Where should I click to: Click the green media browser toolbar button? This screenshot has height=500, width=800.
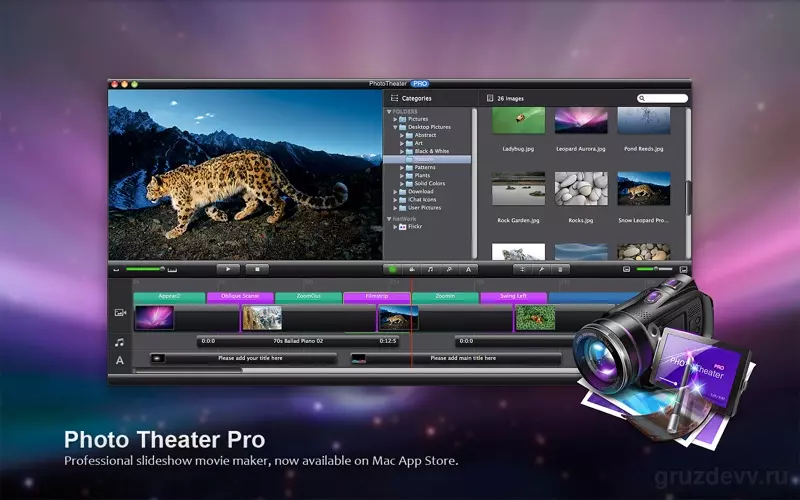tap(392, 269)
